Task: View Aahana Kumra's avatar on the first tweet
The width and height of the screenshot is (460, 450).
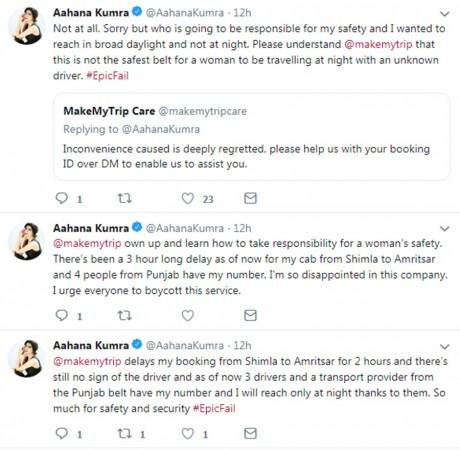Action: [x=26, y=26]
